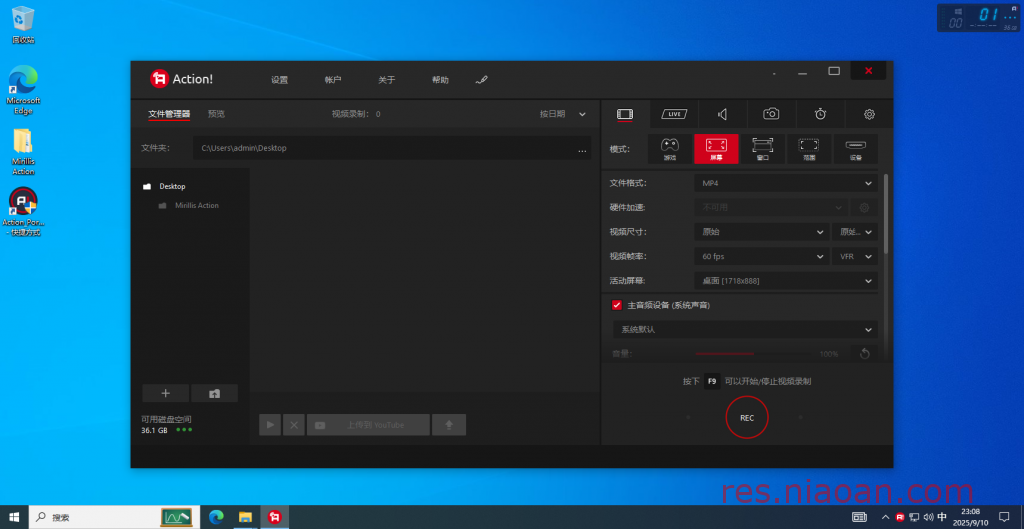Select the 屏幕 screen recording mode
1024x529 pixels.
coord(716,149)
